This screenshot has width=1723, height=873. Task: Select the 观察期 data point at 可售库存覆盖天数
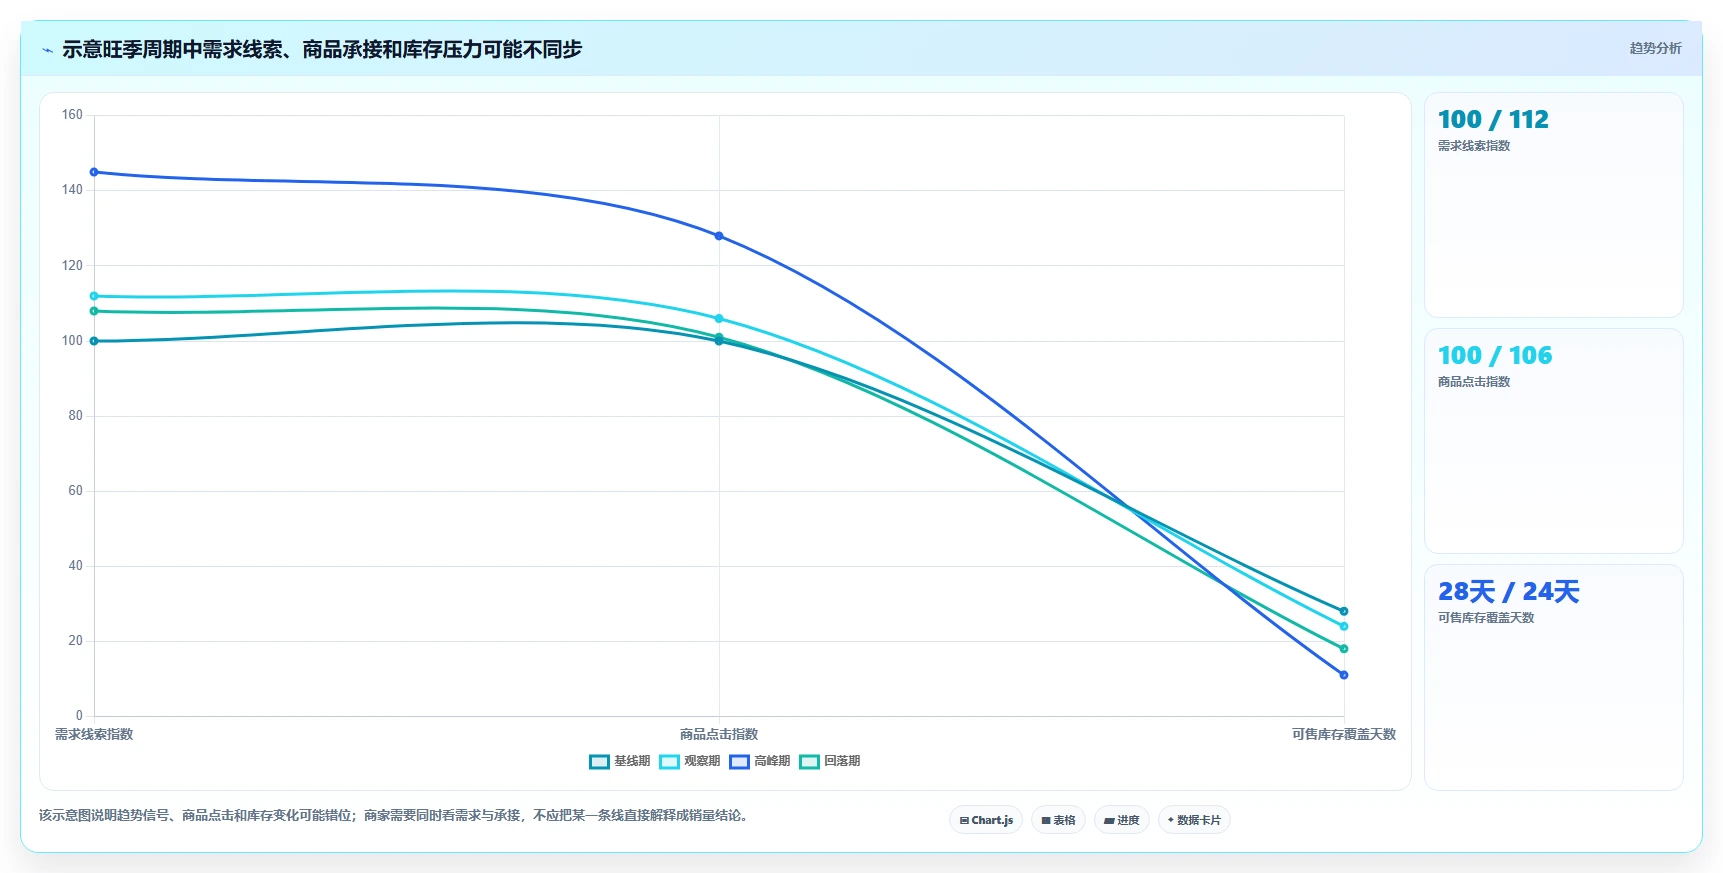(1344, 626)
